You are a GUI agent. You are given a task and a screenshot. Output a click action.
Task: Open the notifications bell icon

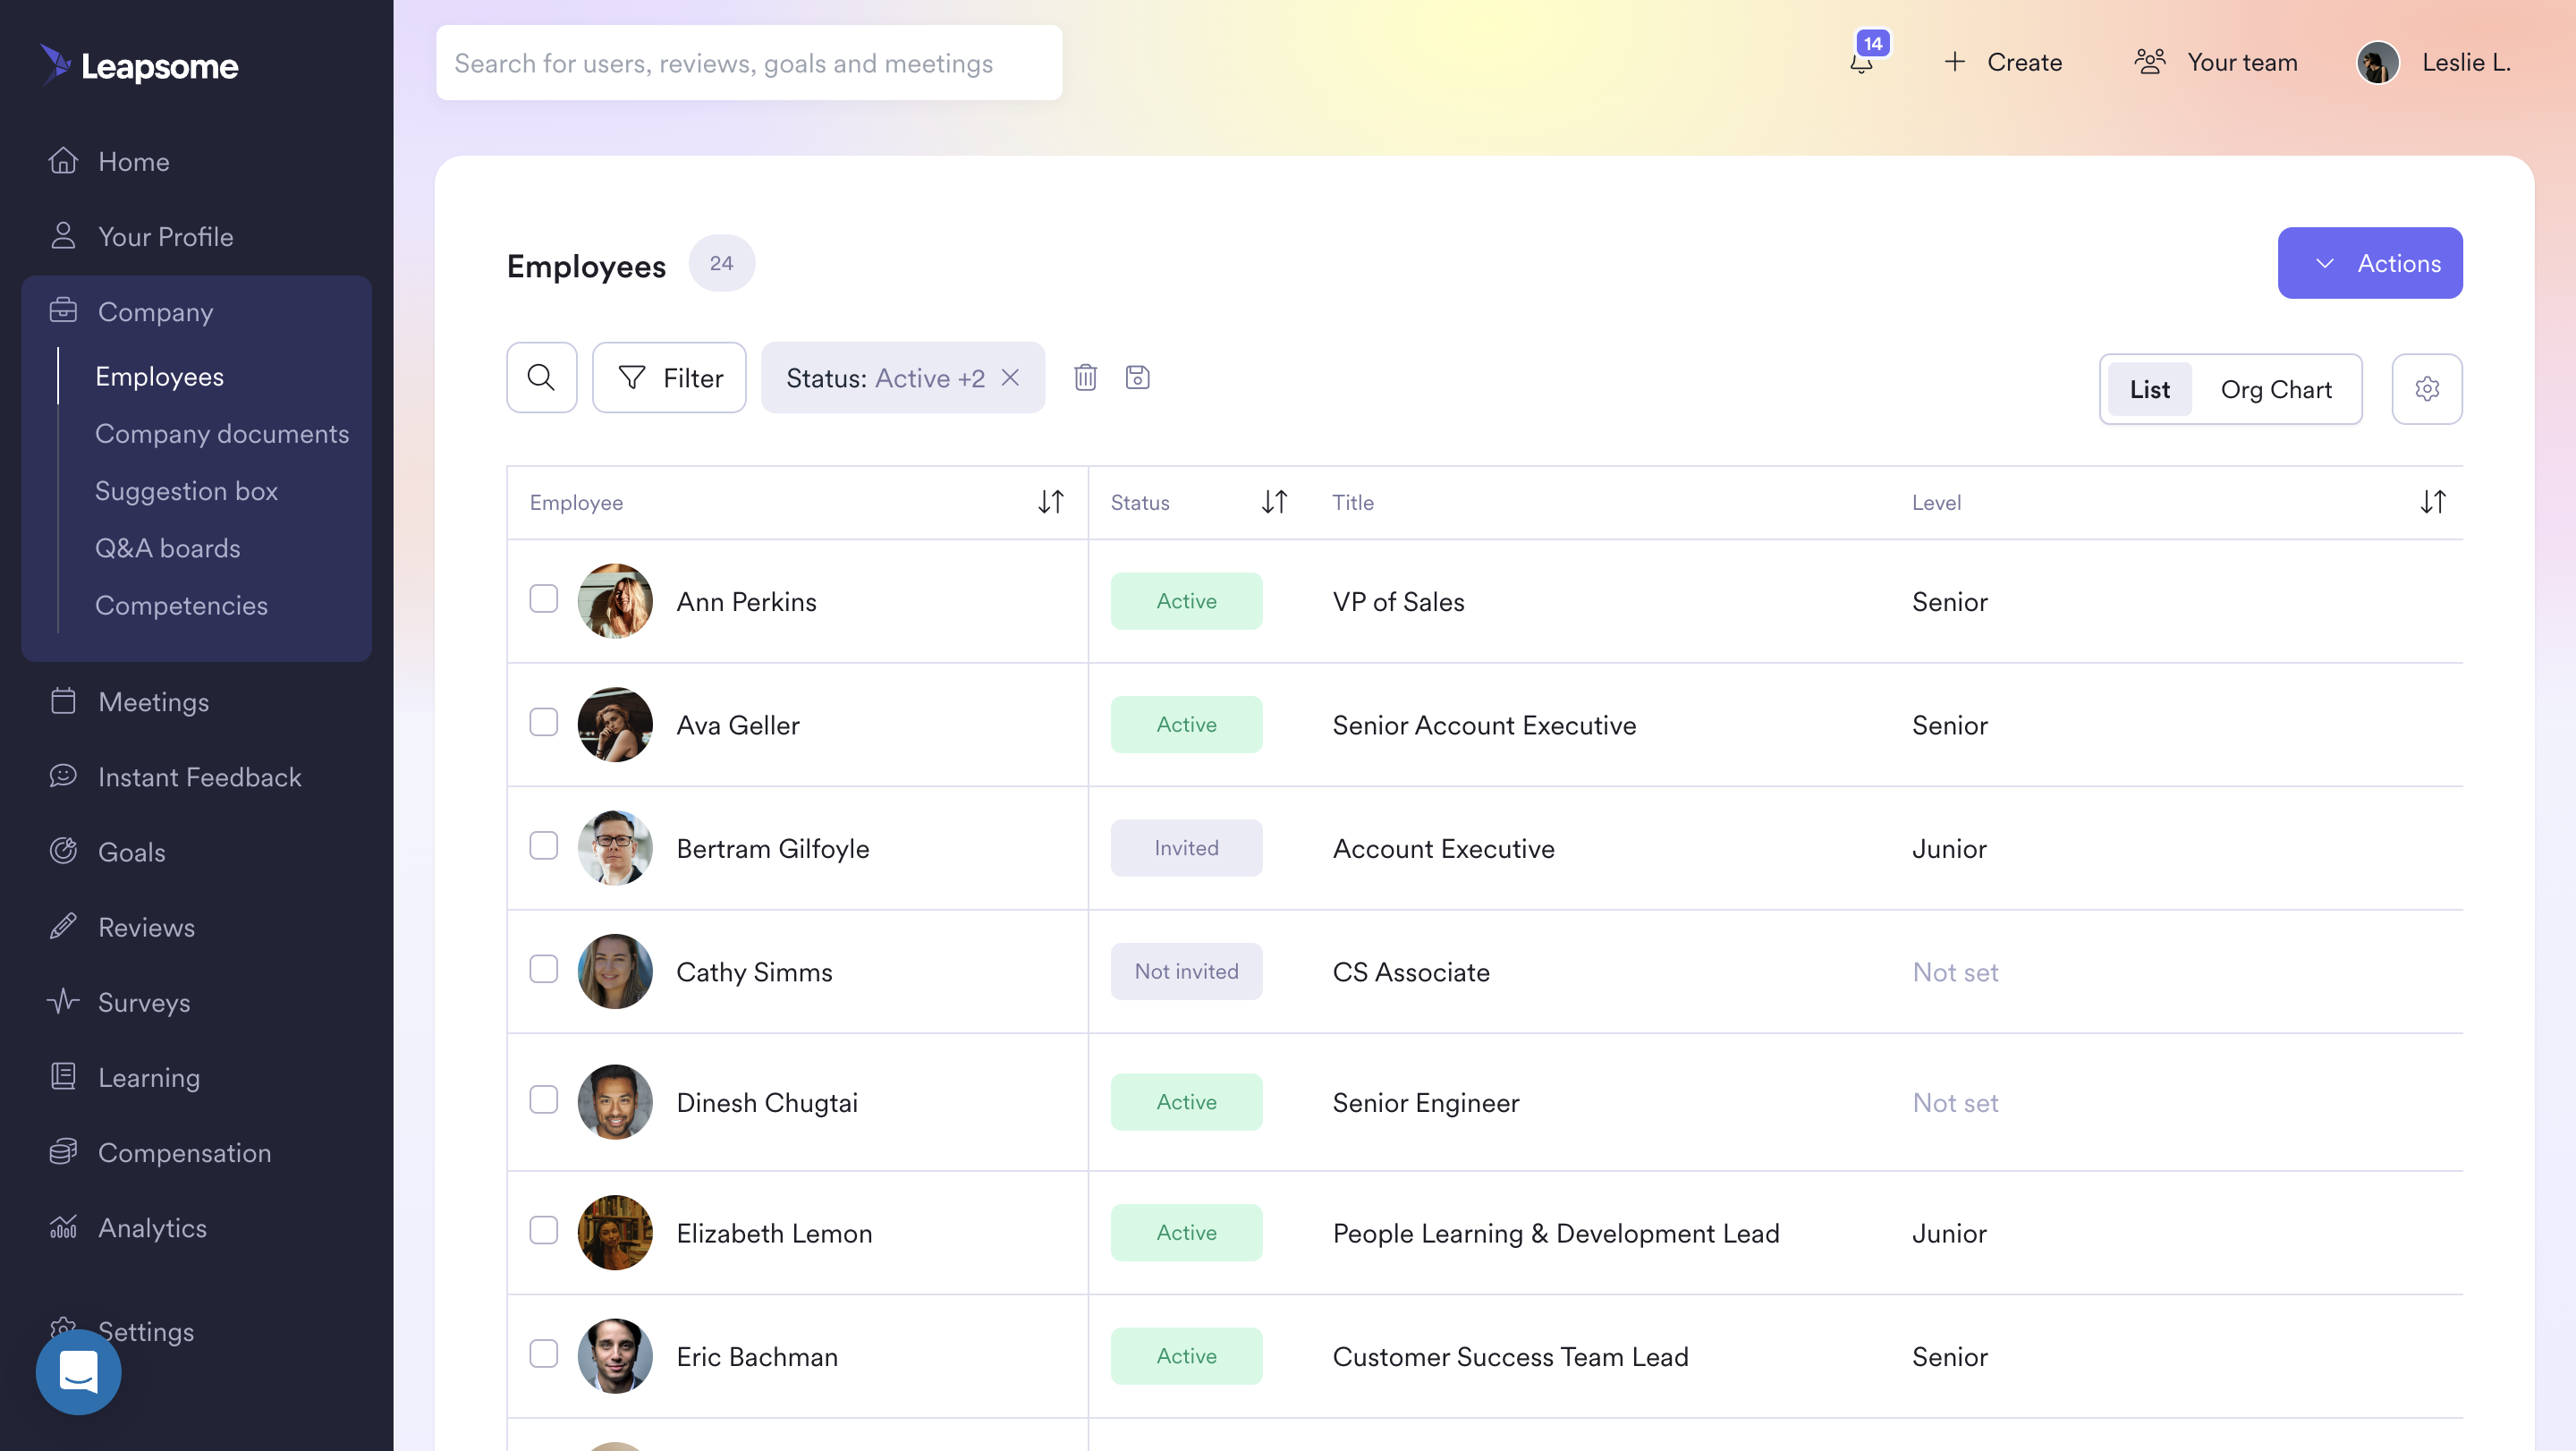[1861, 62]
